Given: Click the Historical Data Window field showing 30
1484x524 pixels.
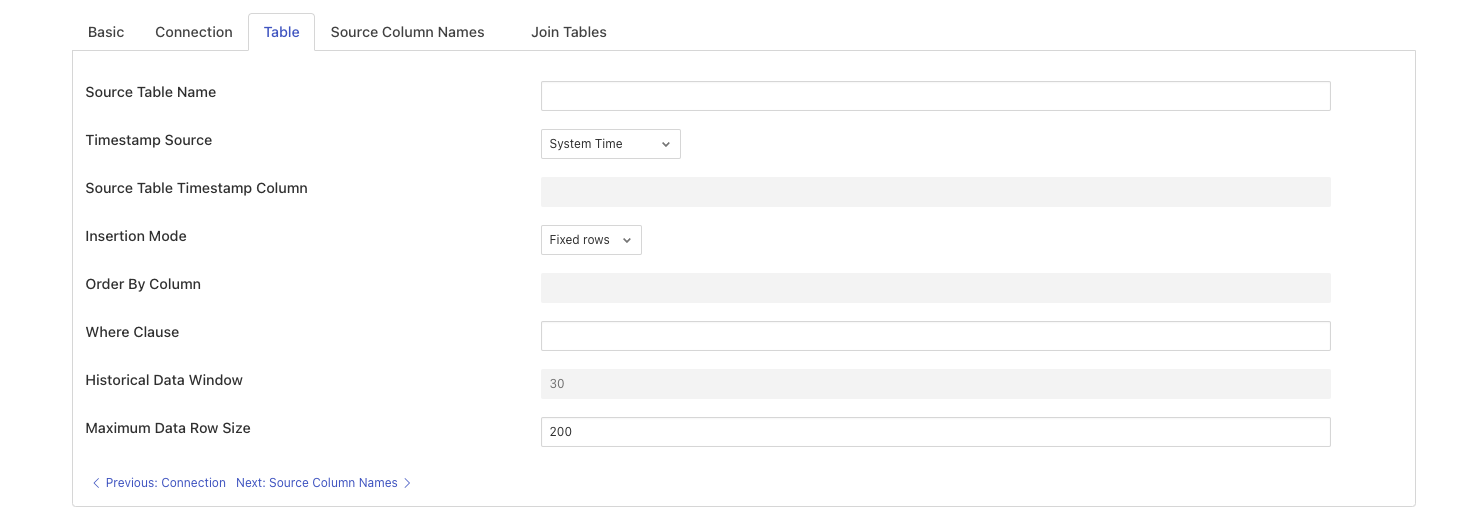Looking at the screenshot, I should pyautogui.click(x=935, y=384).
